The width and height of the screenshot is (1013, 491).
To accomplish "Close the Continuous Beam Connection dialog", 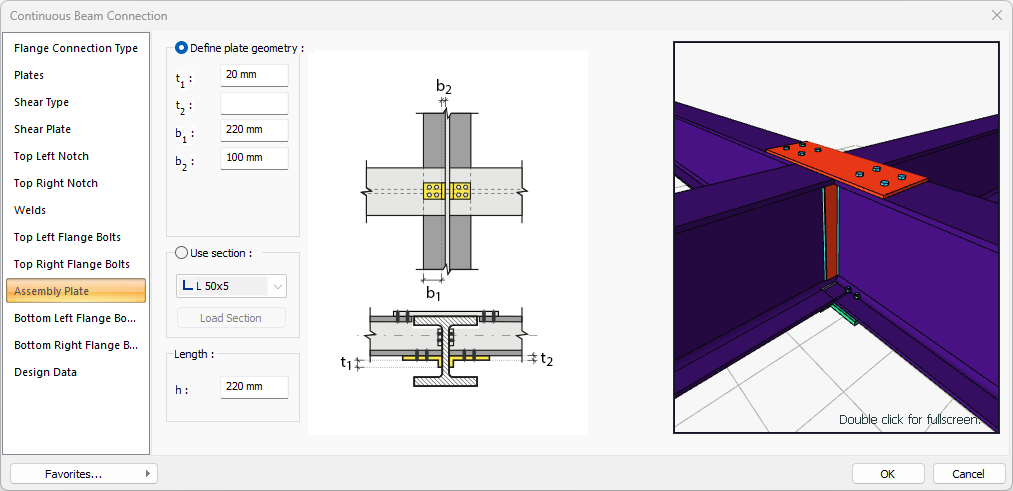I will pyautogui.click(x=996, y=16).
